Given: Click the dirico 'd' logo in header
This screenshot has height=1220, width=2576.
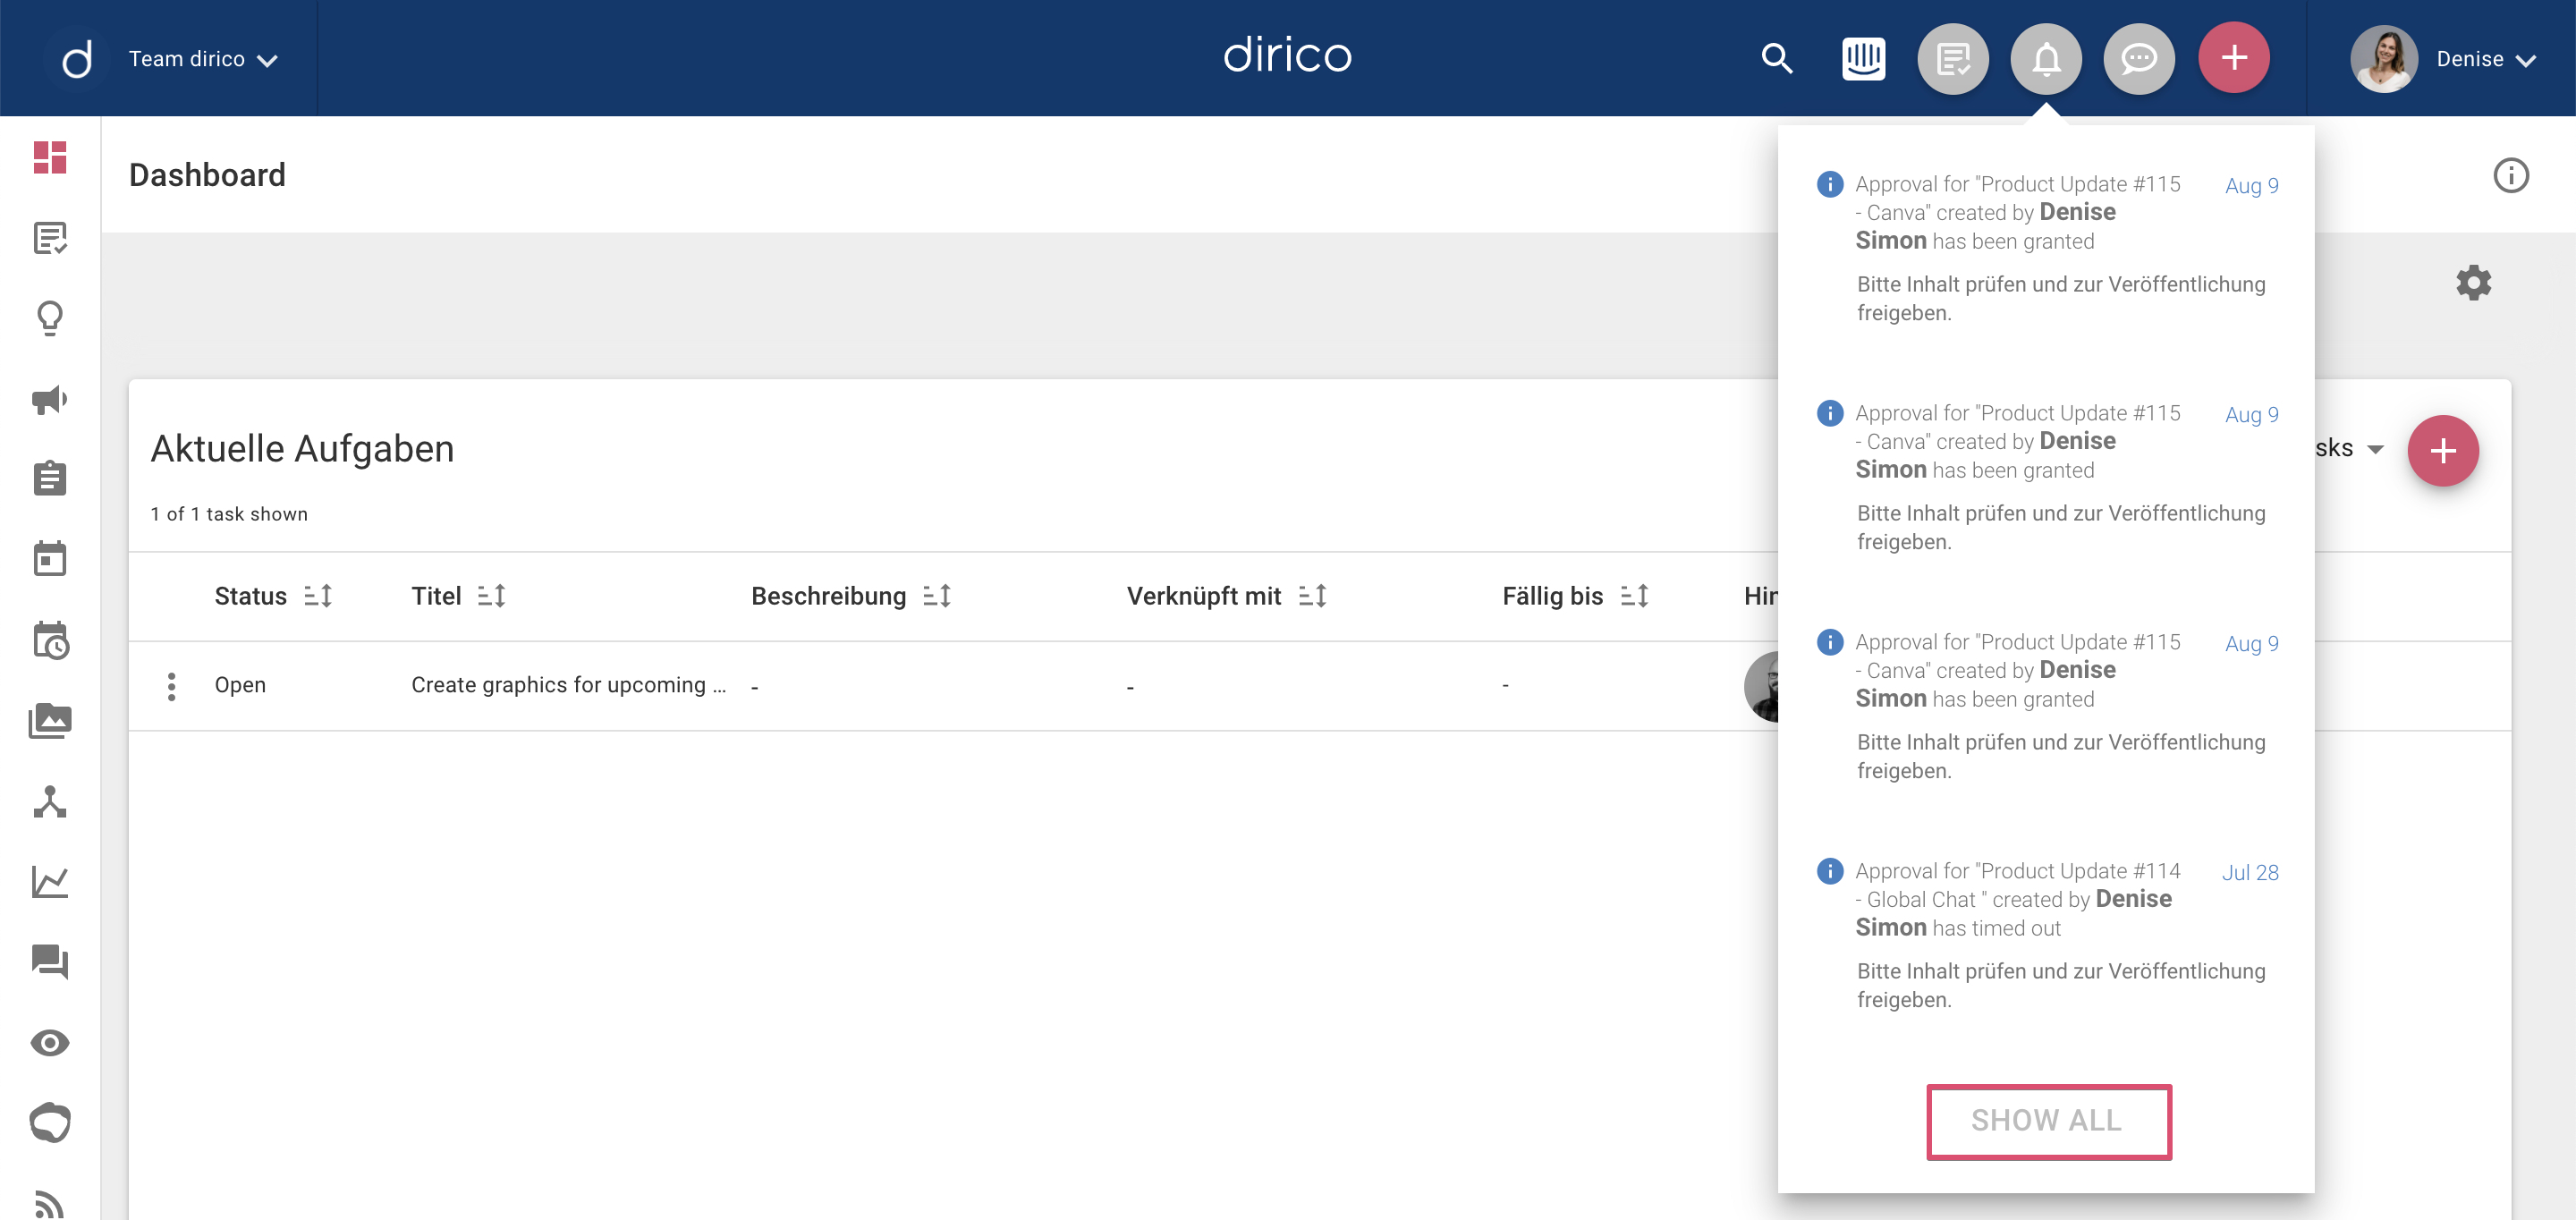Looking at the screenshot, I should tap(77, 59).
